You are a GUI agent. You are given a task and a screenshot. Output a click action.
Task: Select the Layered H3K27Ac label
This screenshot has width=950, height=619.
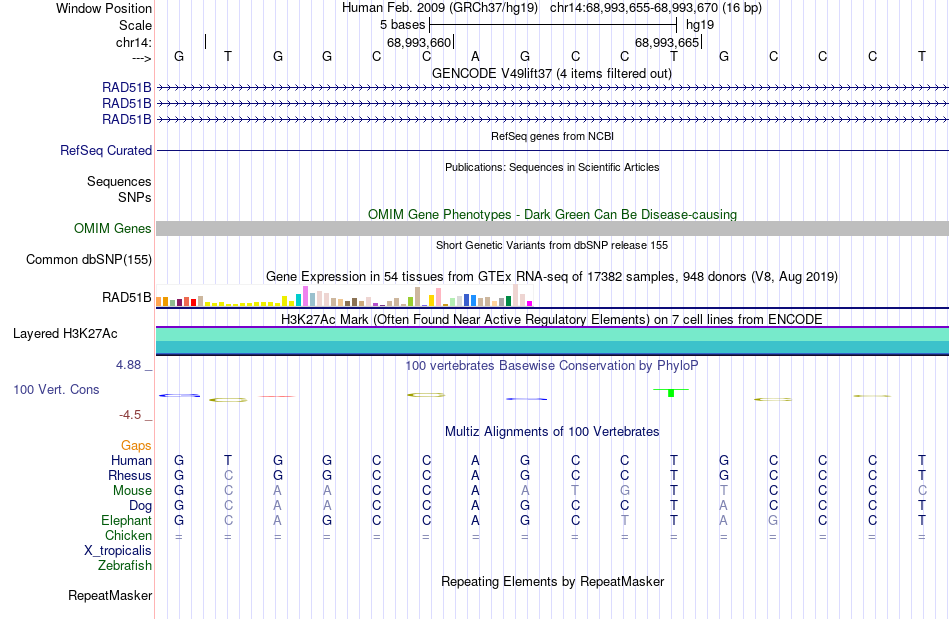[65, 333]
